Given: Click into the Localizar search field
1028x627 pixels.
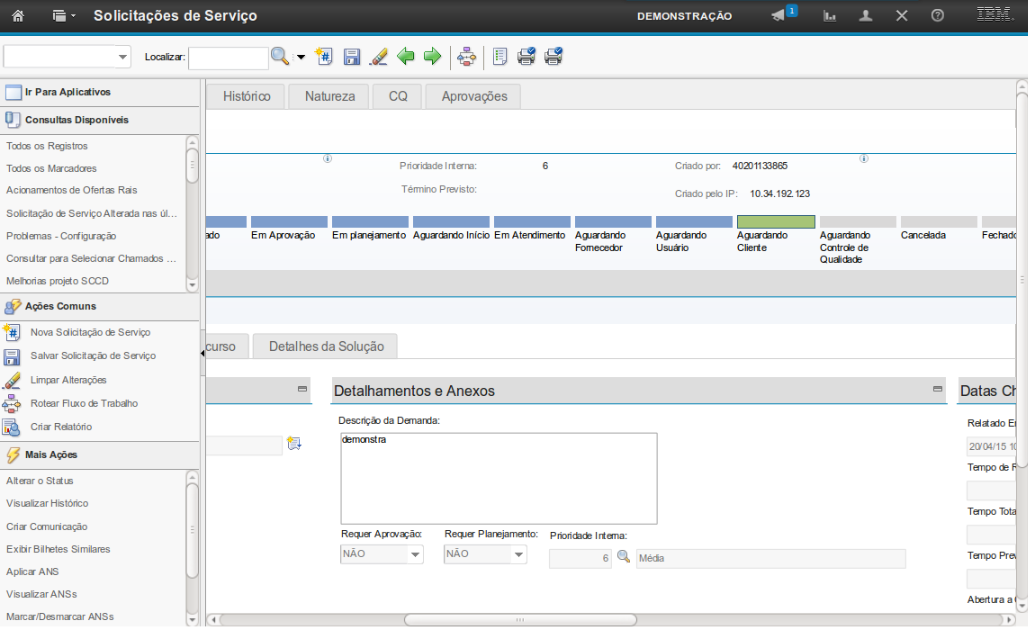Looking at the screenshot, I should [228, 58].
